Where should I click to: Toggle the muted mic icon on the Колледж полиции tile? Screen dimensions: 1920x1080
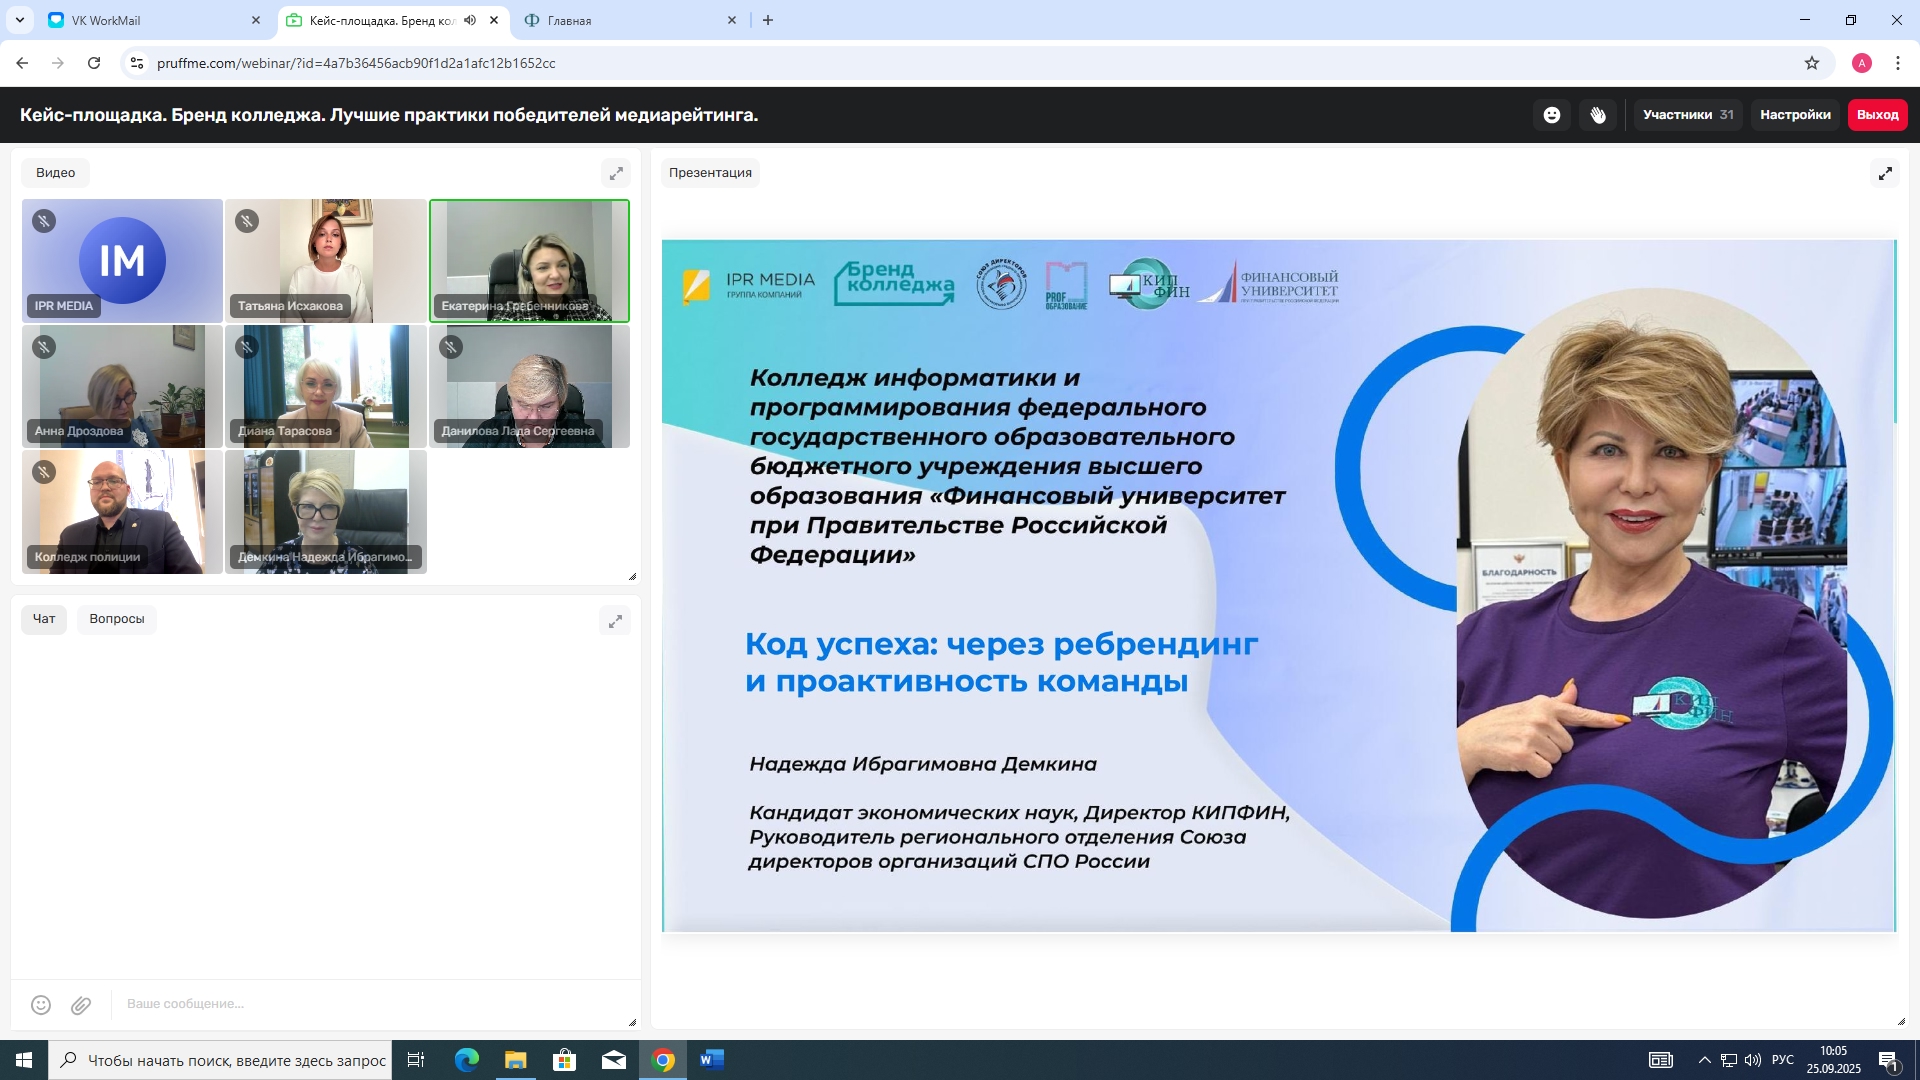tap(44, 472)
